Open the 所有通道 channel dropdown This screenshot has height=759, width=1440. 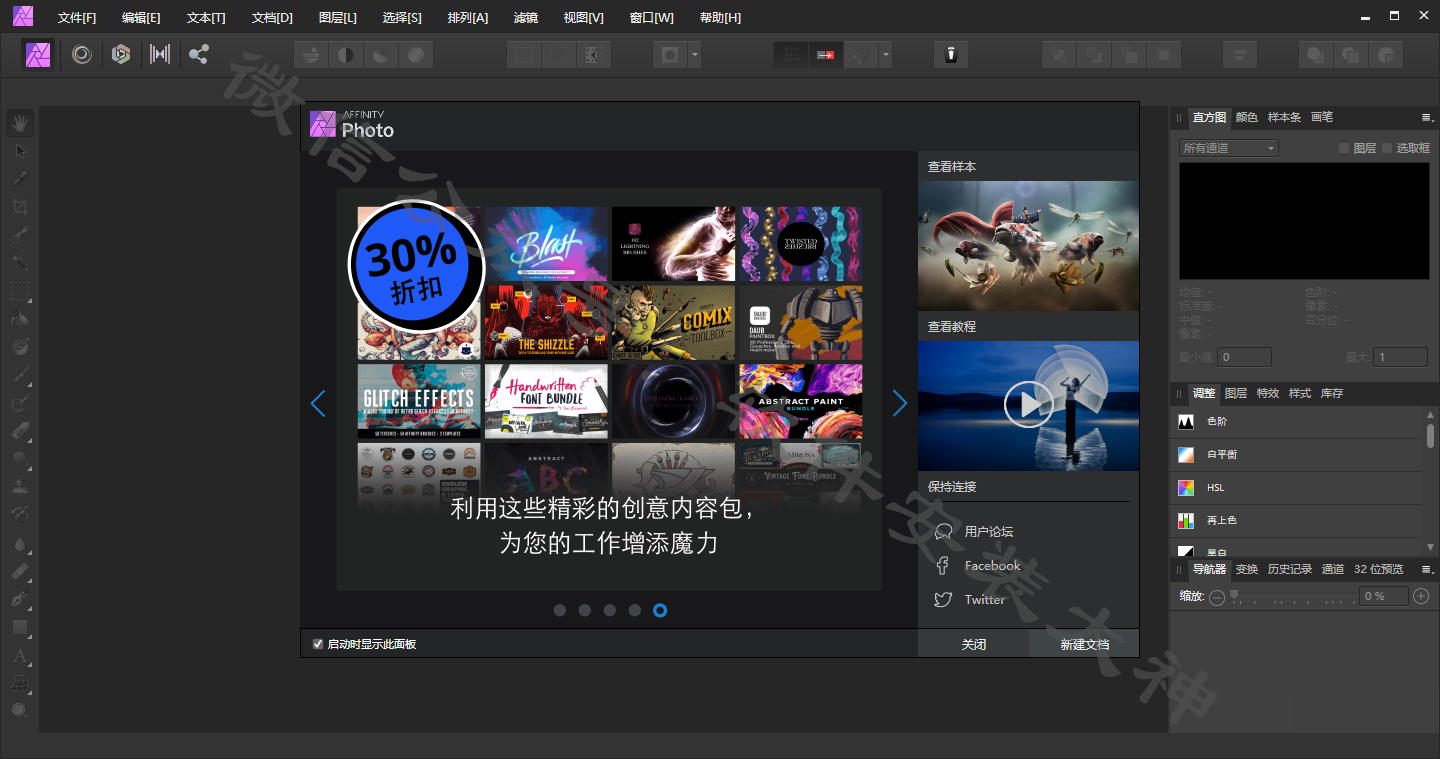1228,148
